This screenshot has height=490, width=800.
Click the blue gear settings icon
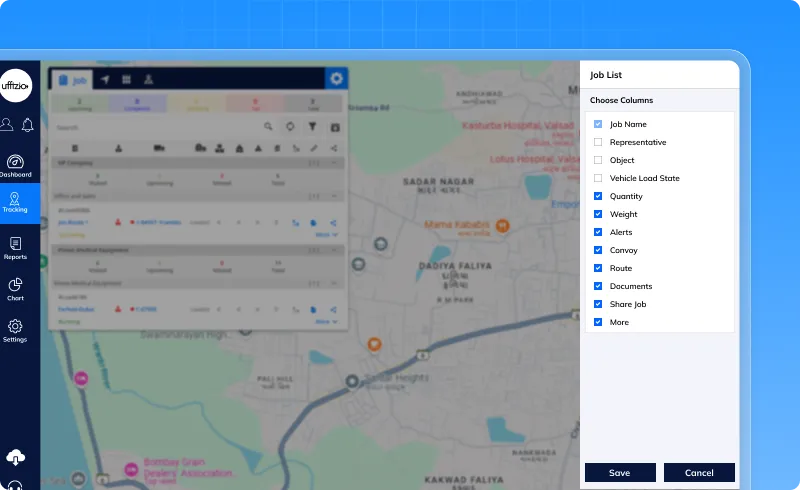[x=337, y=79]
